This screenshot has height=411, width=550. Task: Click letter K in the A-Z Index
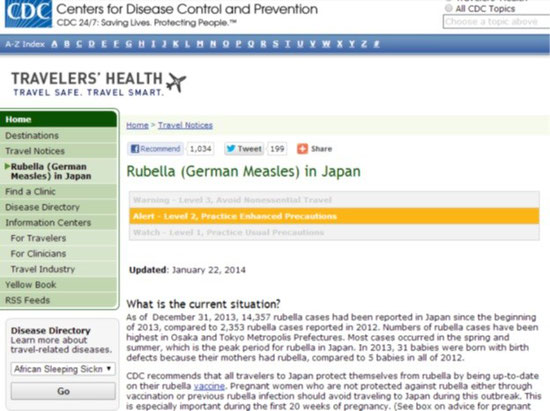coord(176,44)
